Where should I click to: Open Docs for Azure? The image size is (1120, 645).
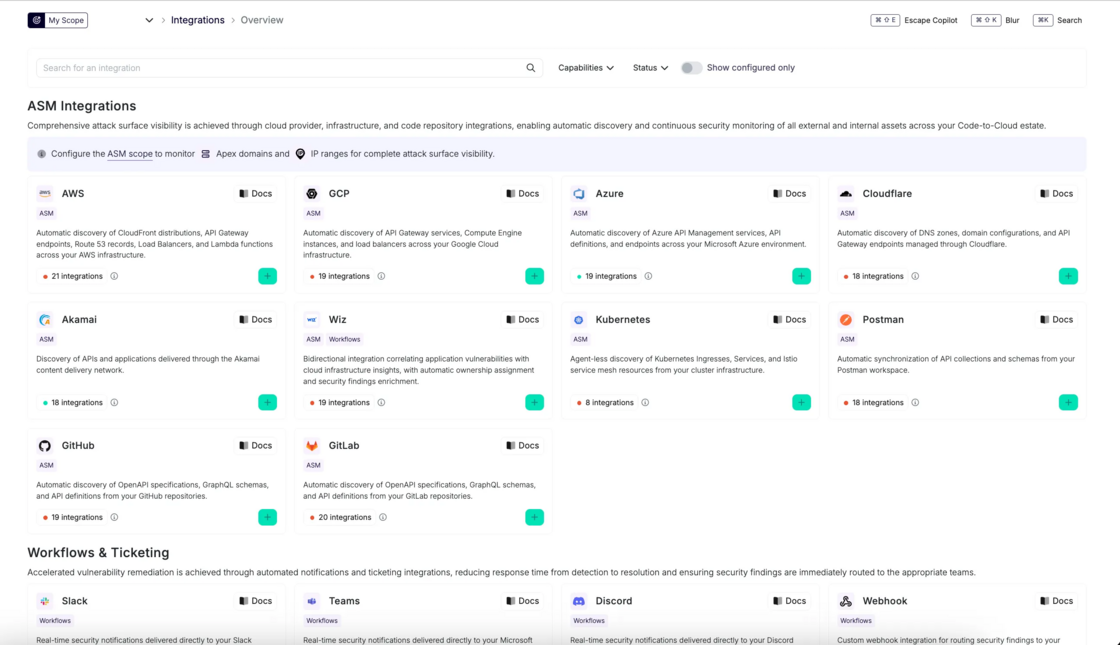(x=789, y=194)
